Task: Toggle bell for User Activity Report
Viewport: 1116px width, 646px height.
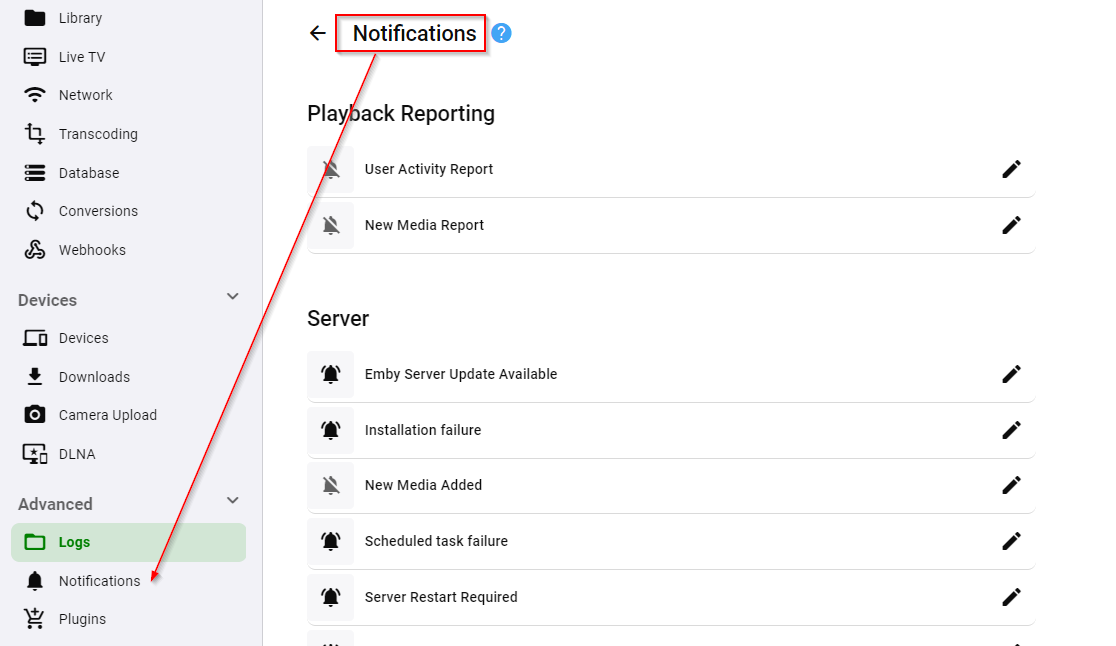Action: coord(331,170)
